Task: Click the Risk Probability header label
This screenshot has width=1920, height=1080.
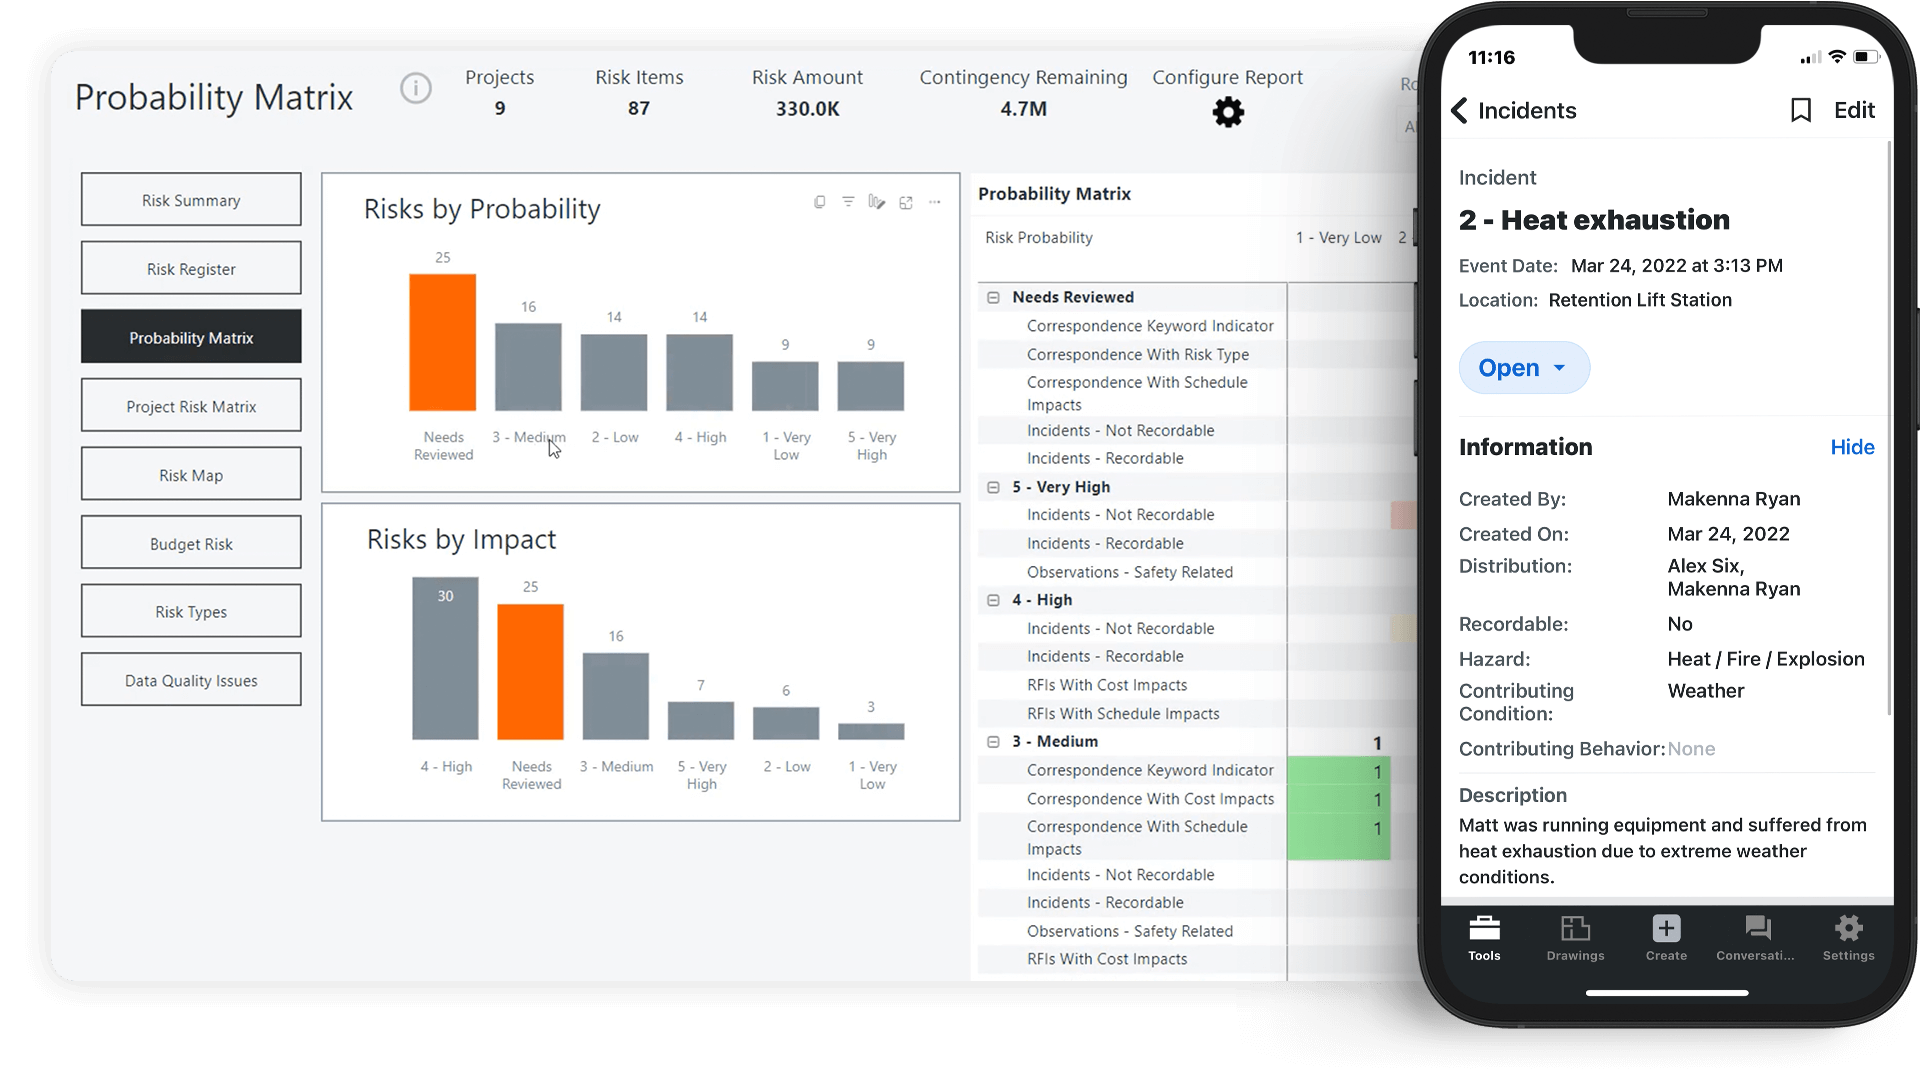Action: click(x=1038, y=238)
